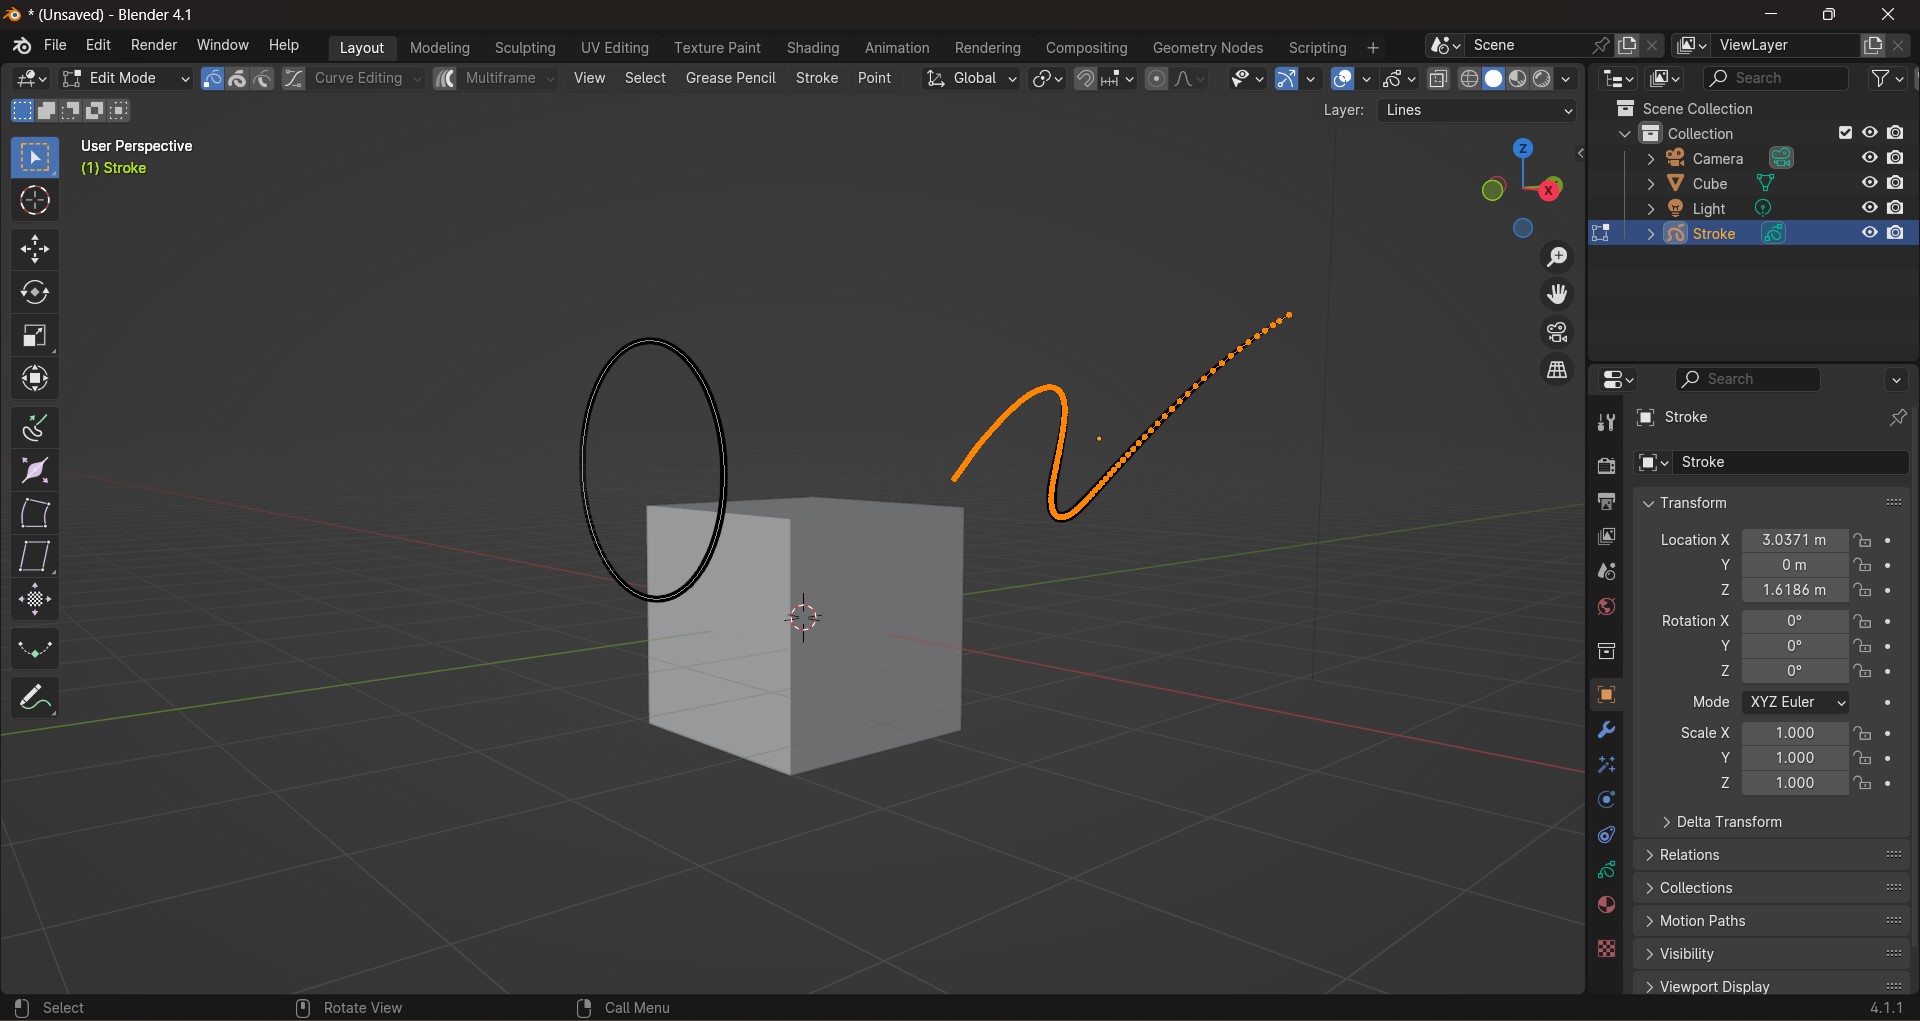Click the Outliner search field
Image resolution: width=1920 pixels, height=1021 pixels.
coord(1777,78)
